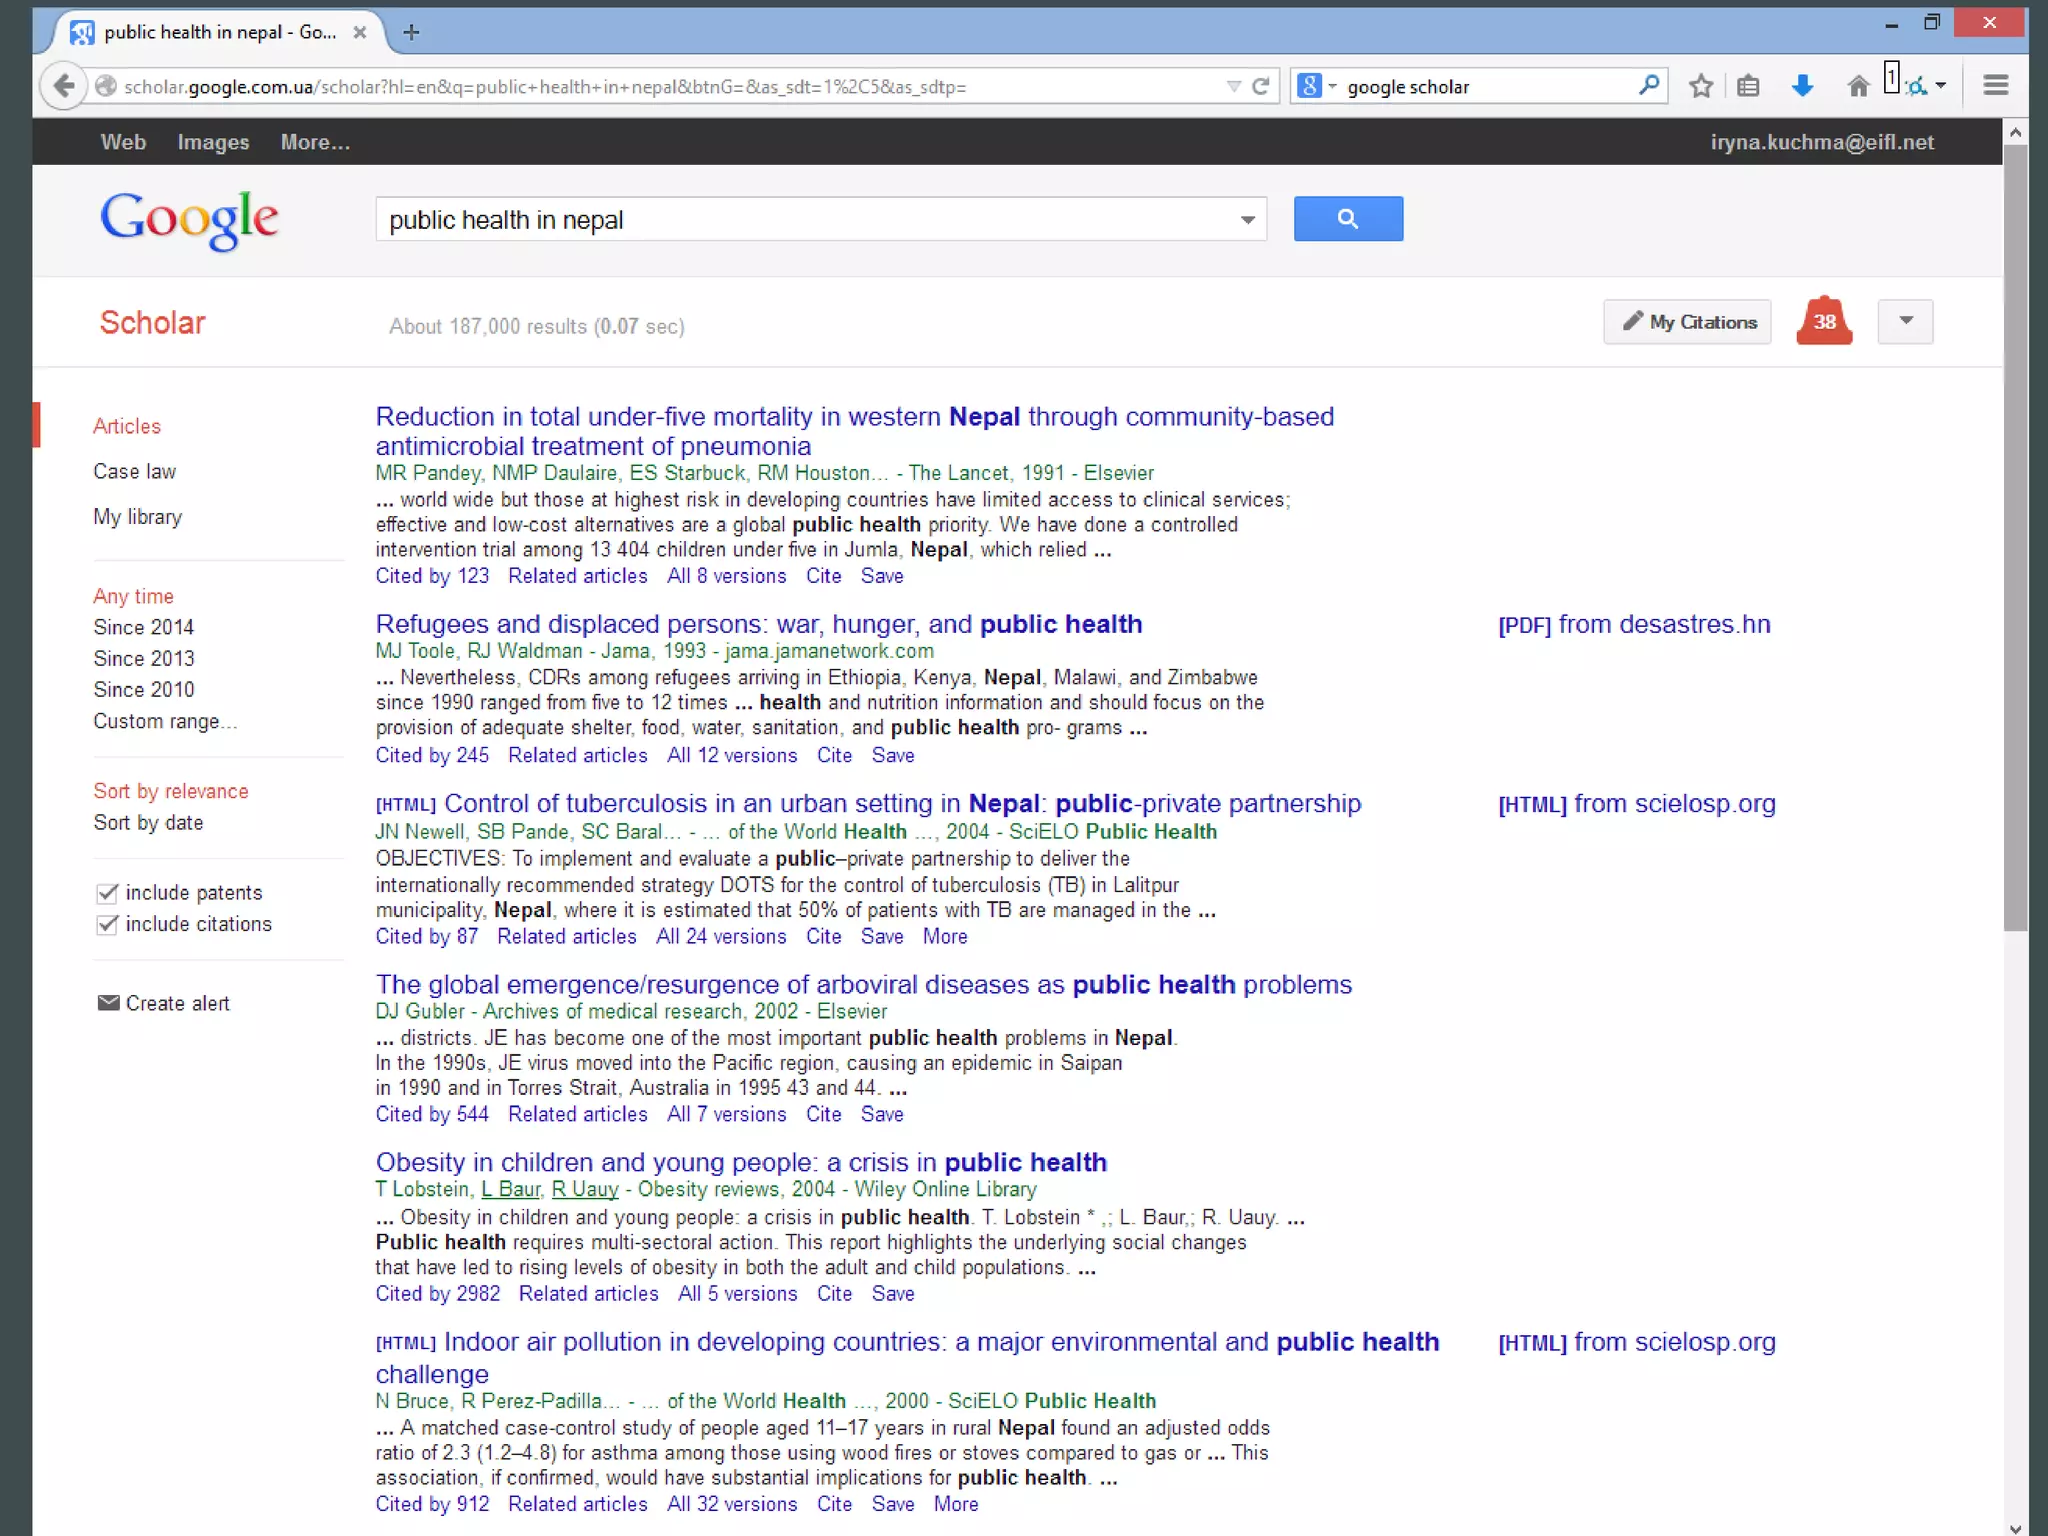
Task: Open downloads via blue arrow icon
Action: (1802, 86)
